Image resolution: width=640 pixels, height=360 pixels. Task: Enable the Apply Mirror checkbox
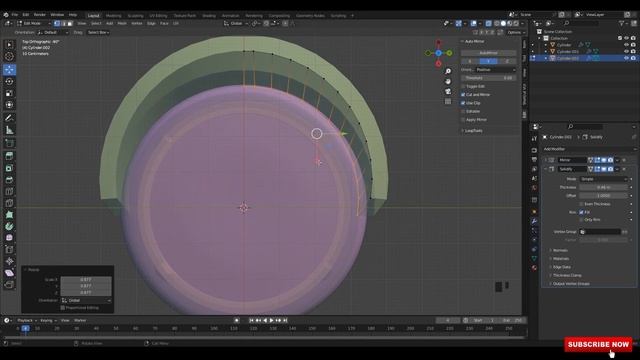coord(463,120)
